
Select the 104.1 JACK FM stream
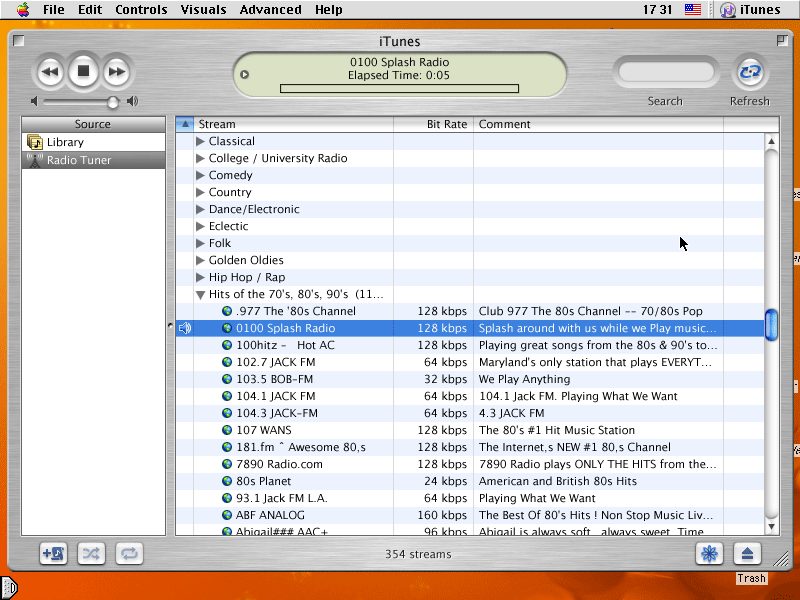(x=470, y=396)
